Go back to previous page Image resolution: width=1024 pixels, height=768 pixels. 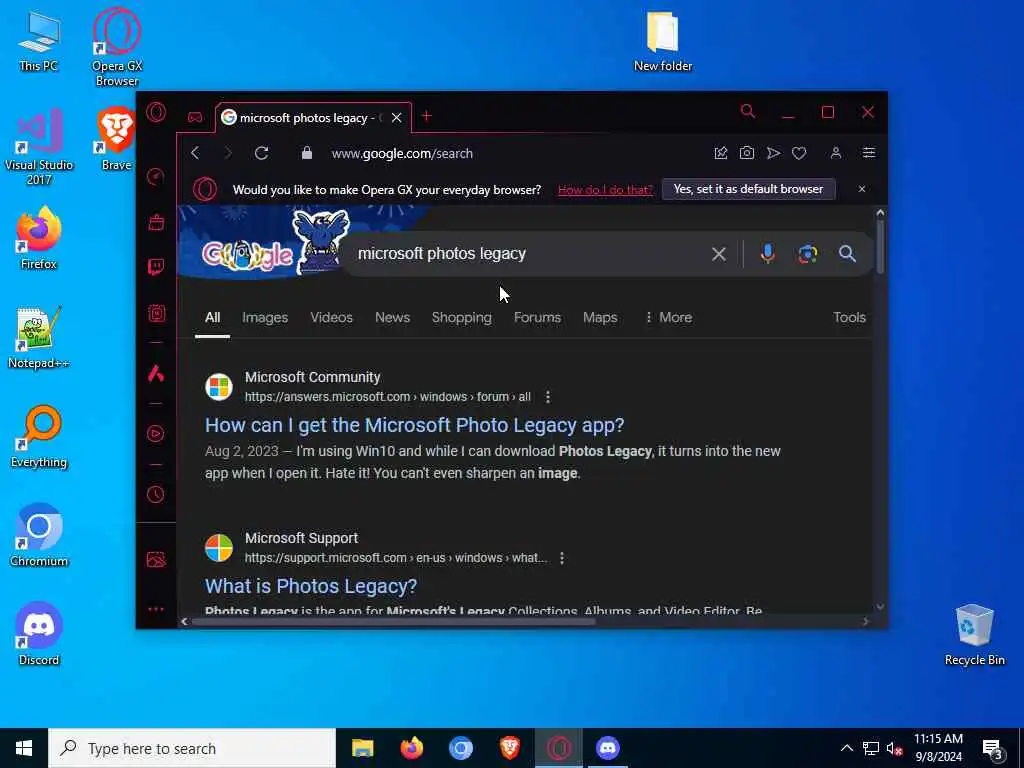[195, 153]
